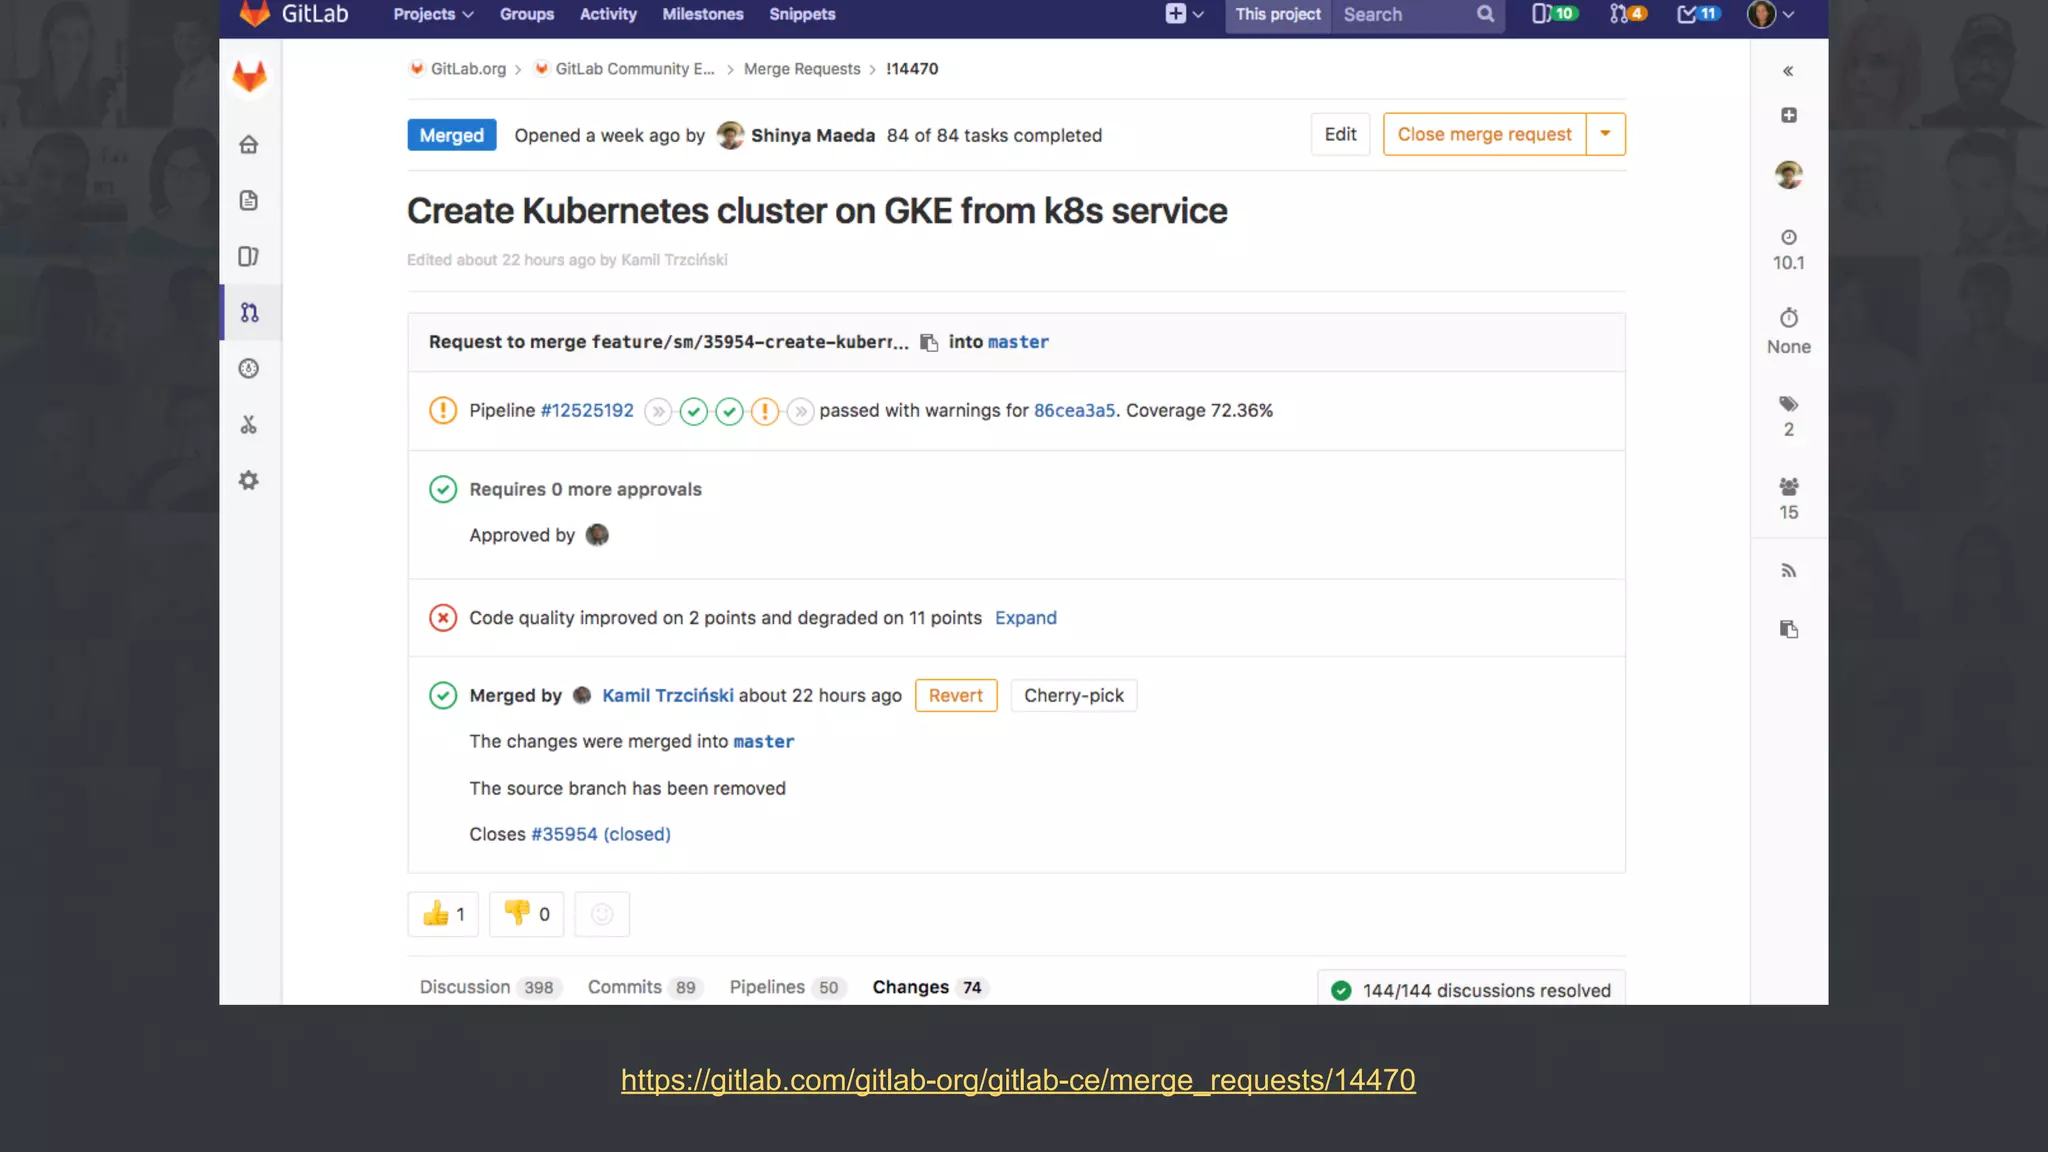The image size is (2048, 1152).
Task: Open the gitlab.com merge request URL below
Action: (x=1018, y=1081)
